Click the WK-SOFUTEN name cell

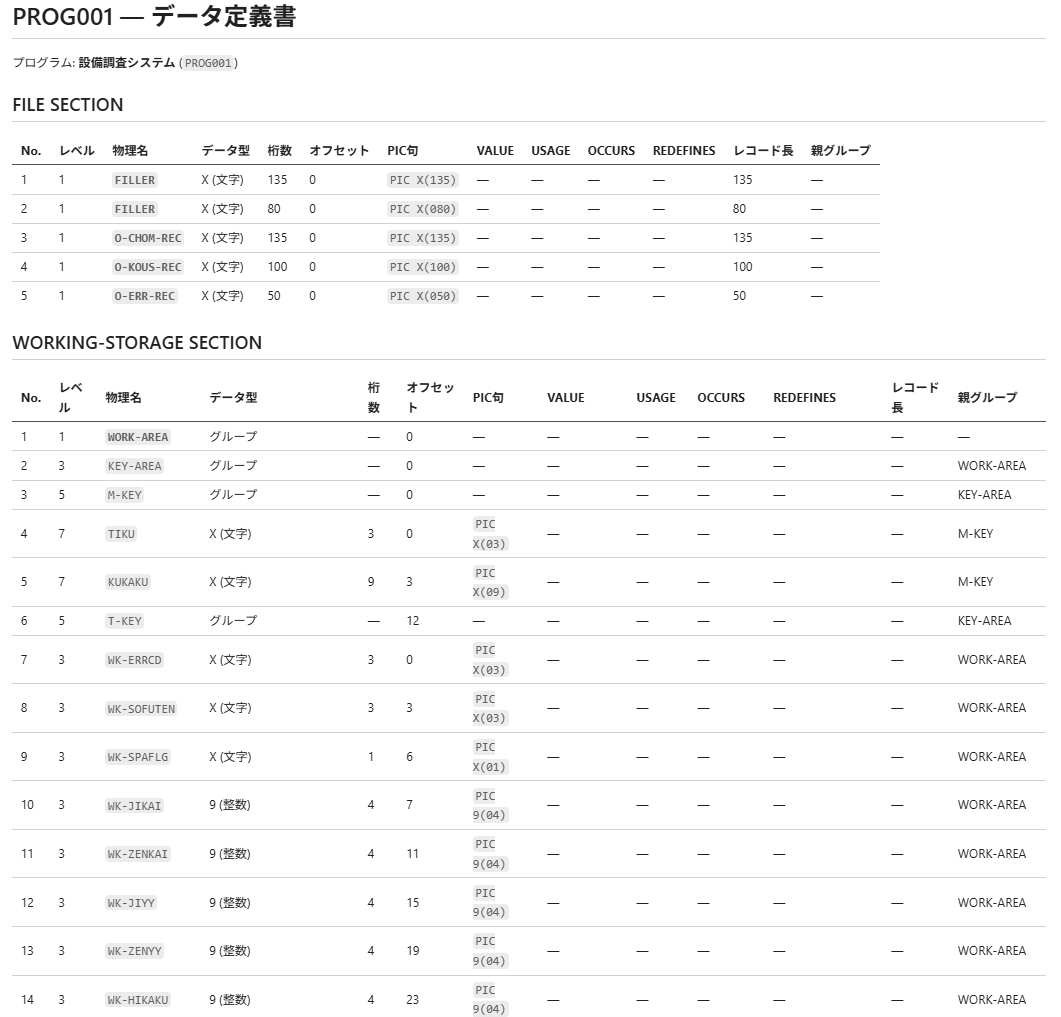(141, 708)
